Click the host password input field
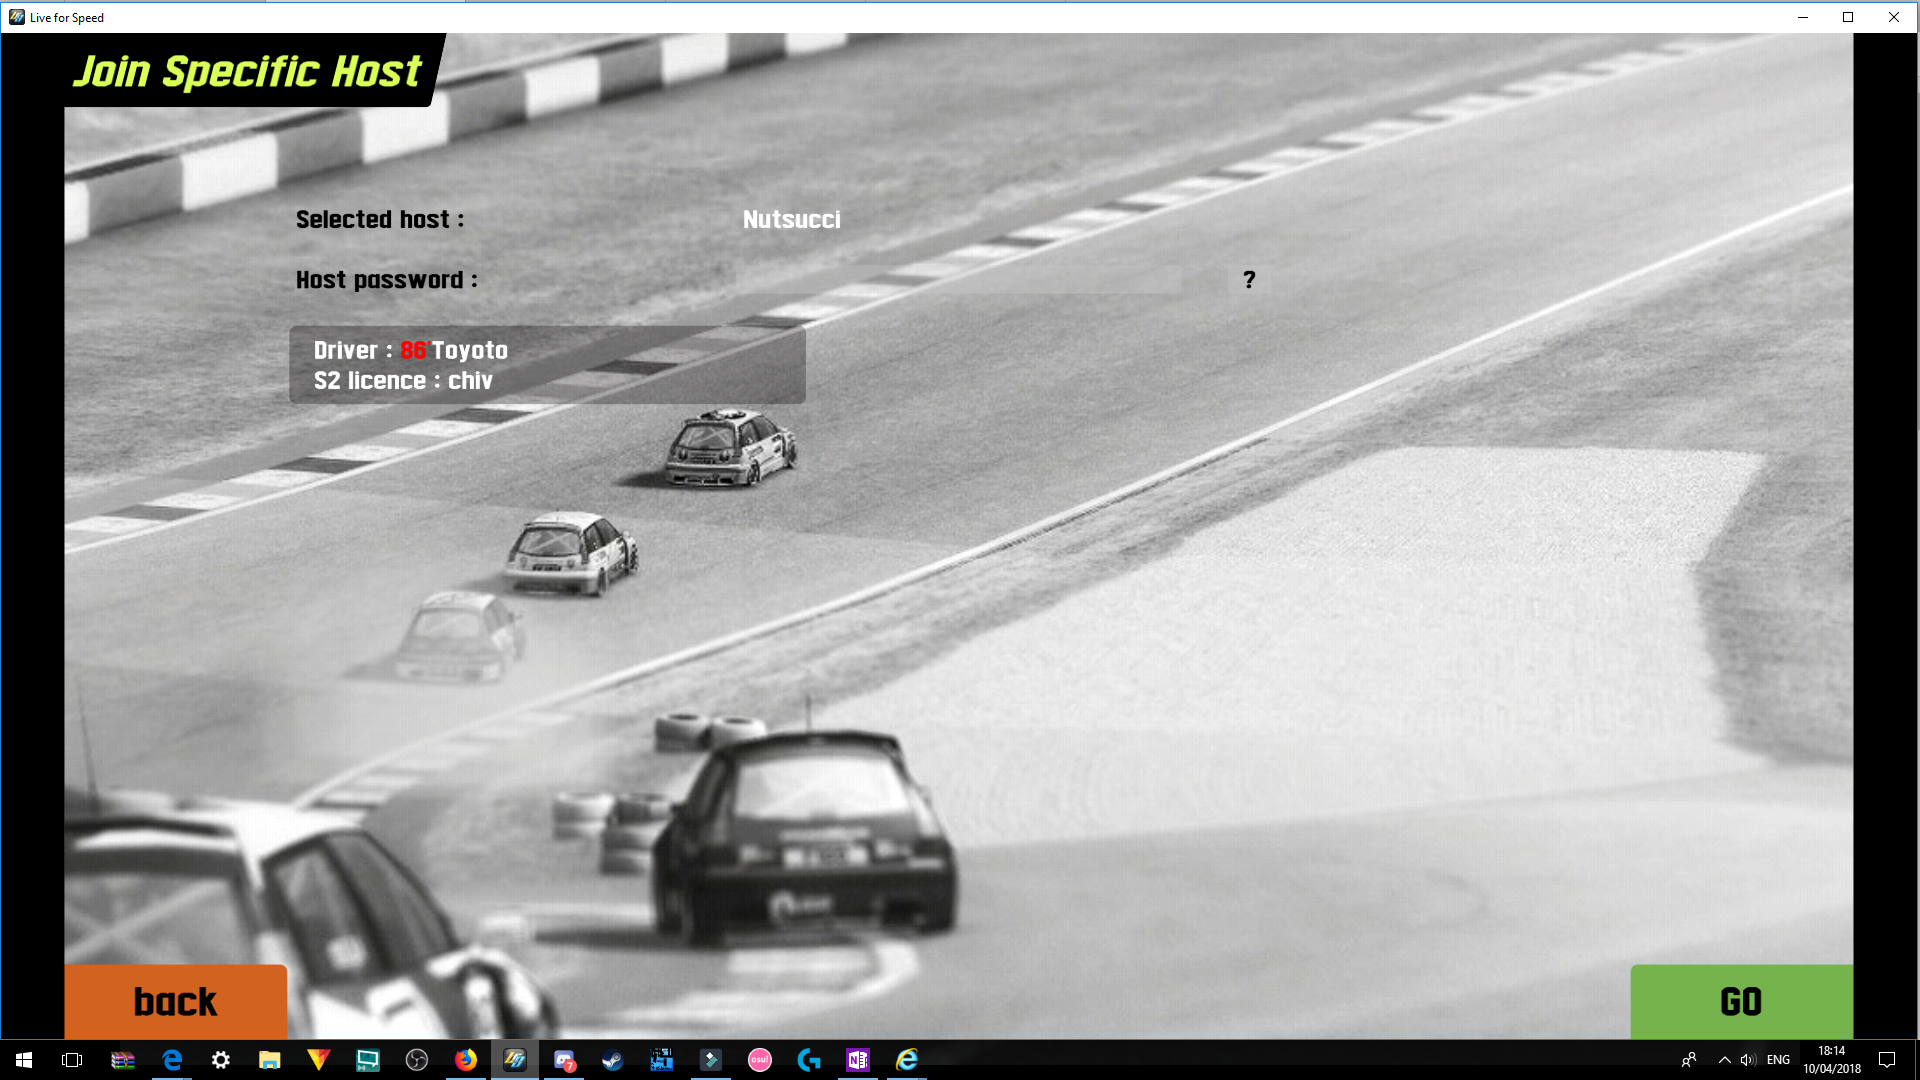The width and height of the screenshot is (1920, 1080). [958, 280]
